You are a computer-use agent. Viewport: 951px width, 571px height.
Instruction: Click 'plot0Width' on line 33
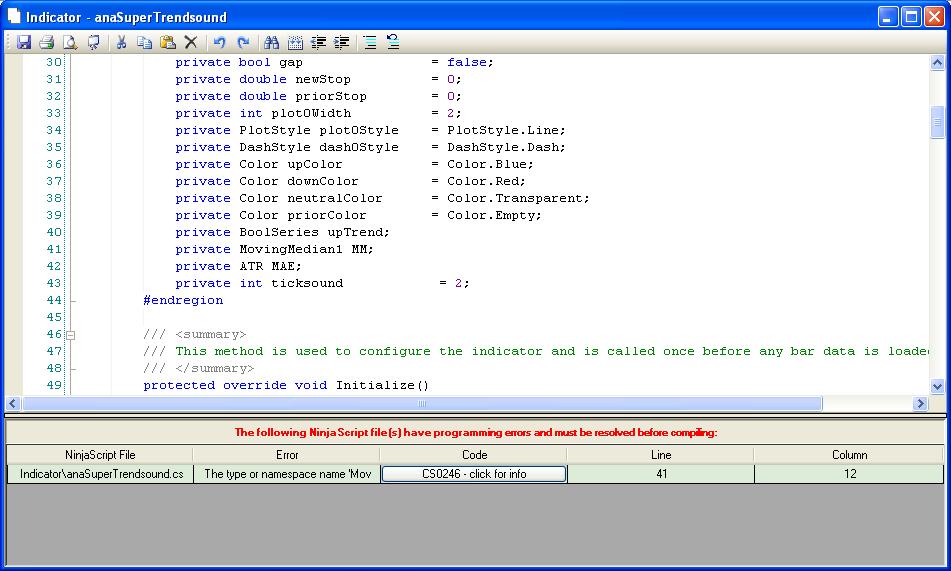(311, 113)
